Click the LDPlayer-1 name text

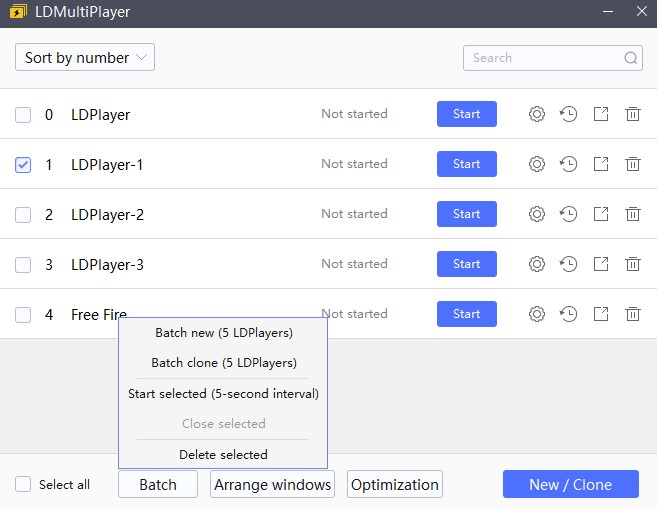[x=107, y=165]
